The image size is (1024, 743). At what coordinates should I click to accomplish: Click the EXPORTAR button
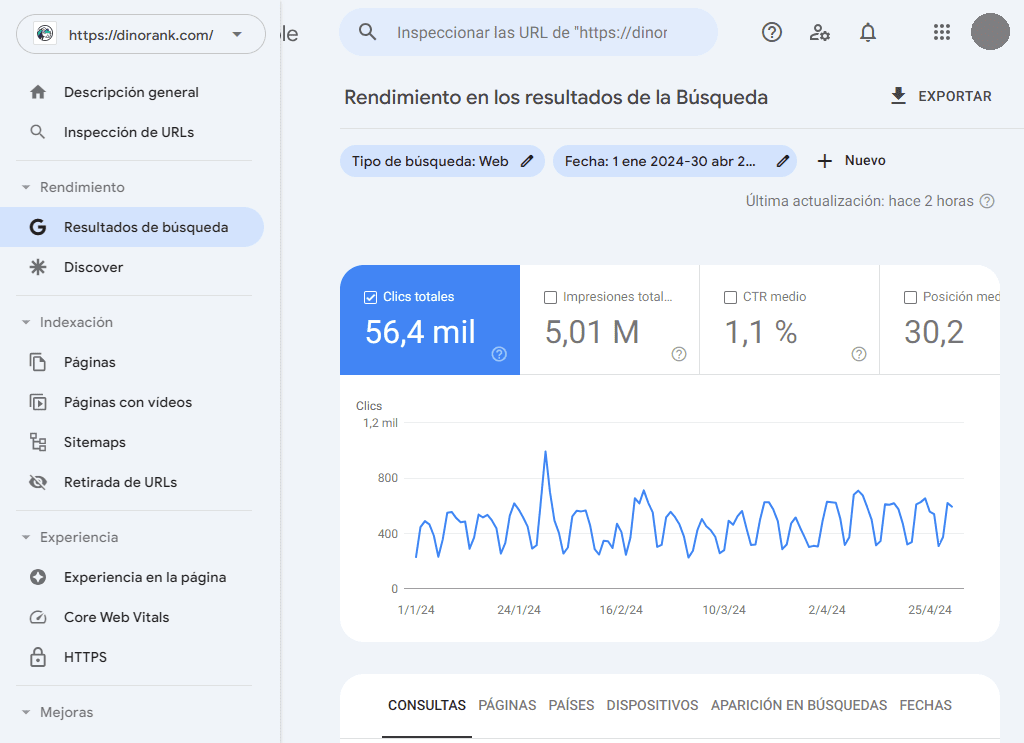pyautogui.click(x=940, y=96)
